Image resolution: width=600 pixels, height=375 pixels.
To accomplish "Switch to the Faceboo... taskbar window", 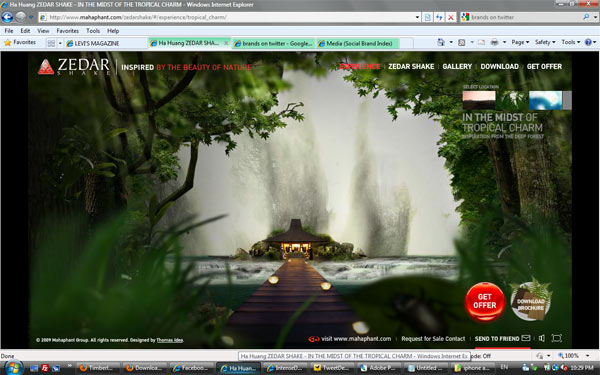I will (192, 368).
